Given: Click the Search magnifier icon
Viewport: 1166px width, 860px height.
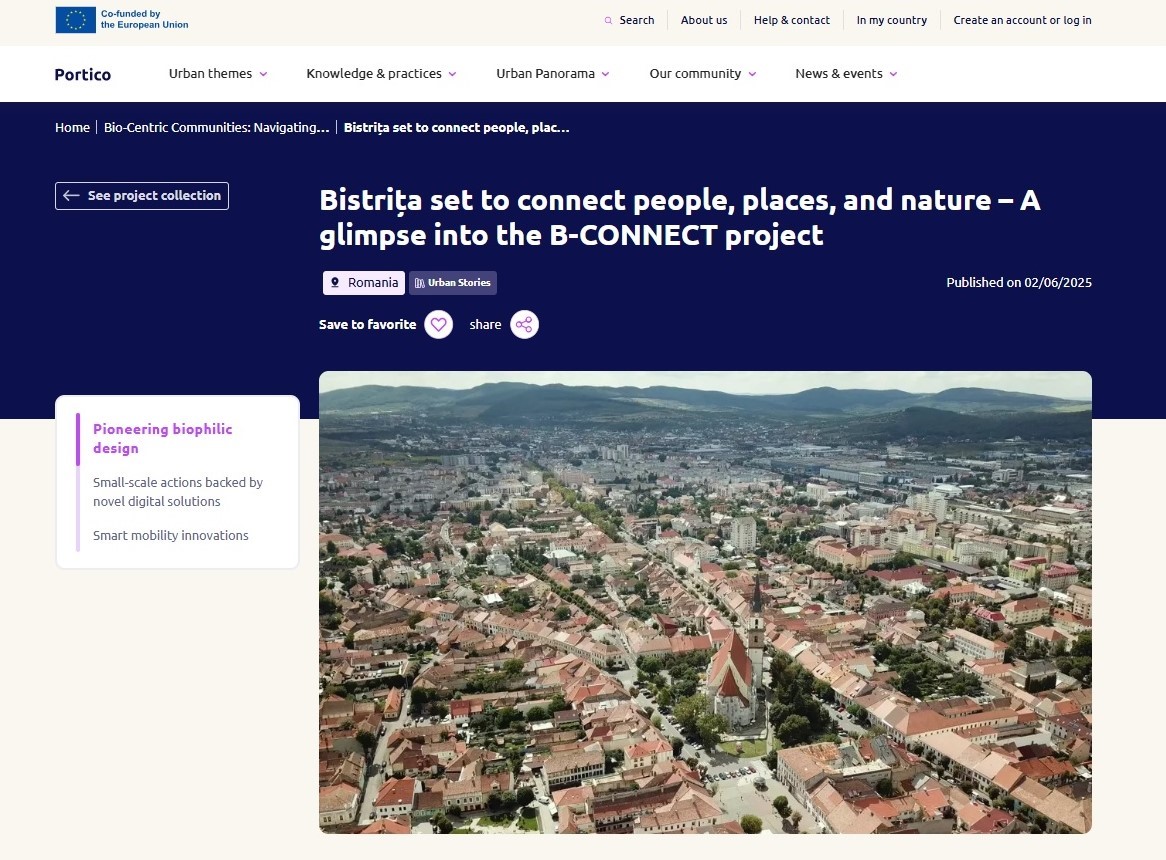Looking at the screenshot, I should (608, 21).
